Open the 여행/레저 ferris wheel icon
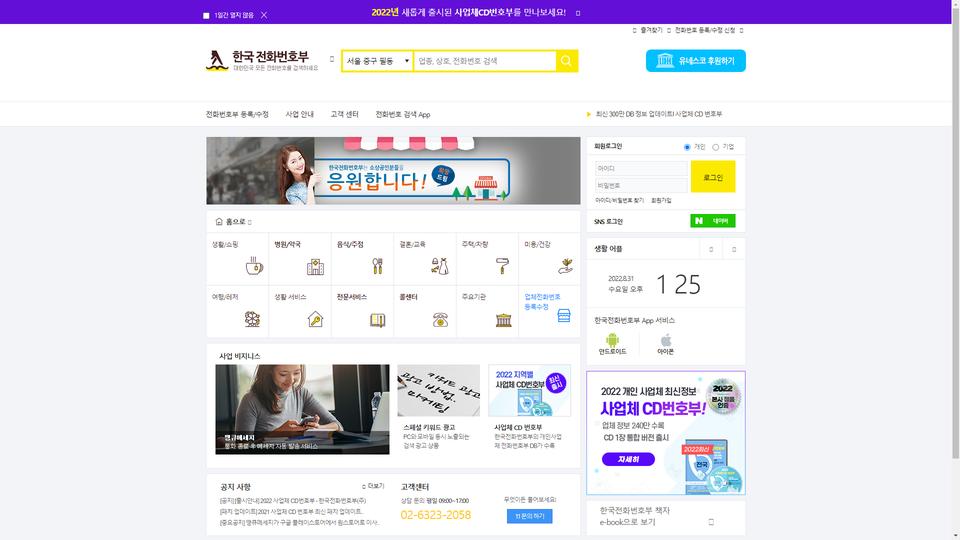 (x=252, y=319)
